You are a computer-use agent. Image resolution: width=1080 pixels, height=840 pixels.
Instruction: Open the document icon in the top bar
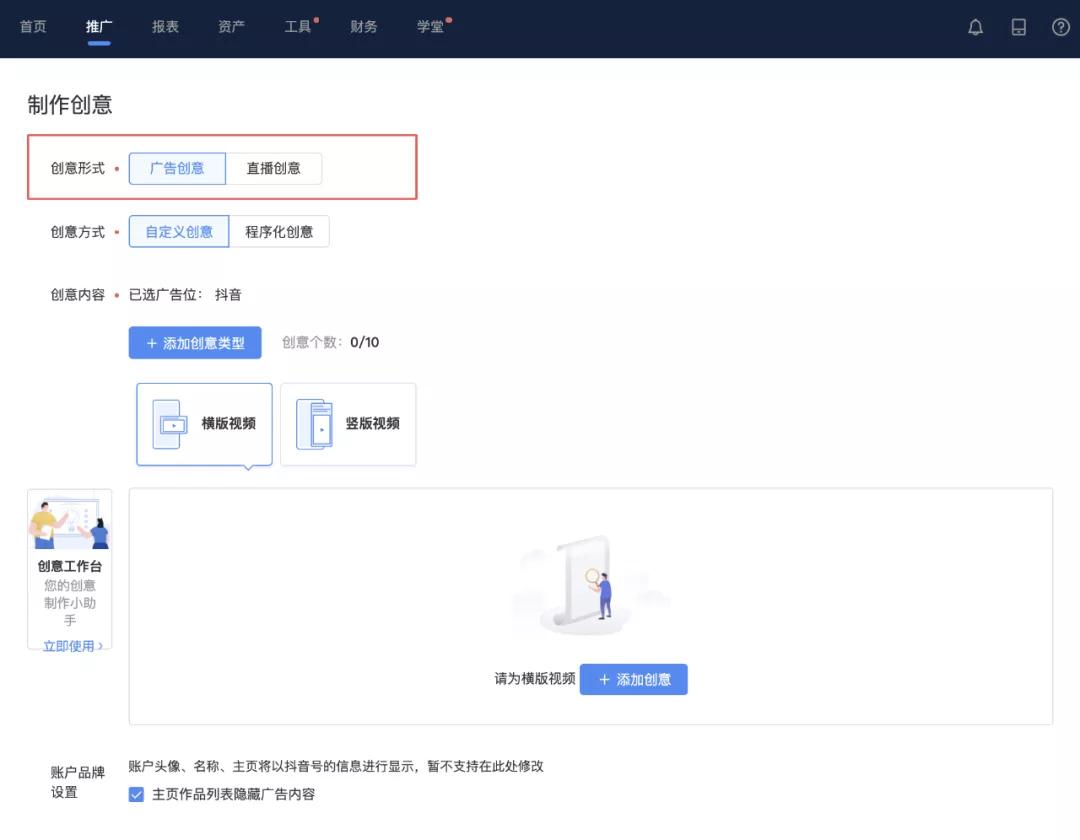(x=1018, y=28)
